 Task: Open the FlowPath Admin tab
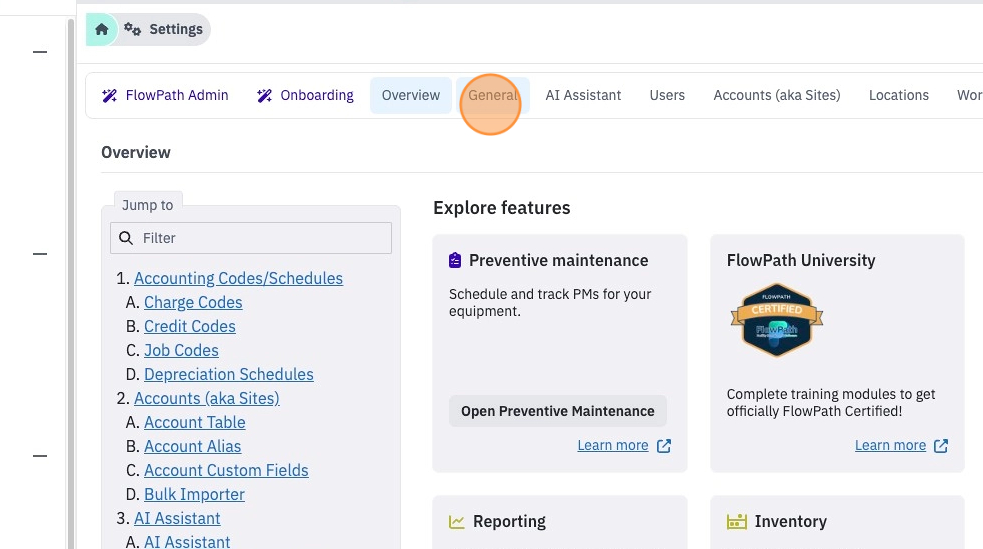click(165, 95)
